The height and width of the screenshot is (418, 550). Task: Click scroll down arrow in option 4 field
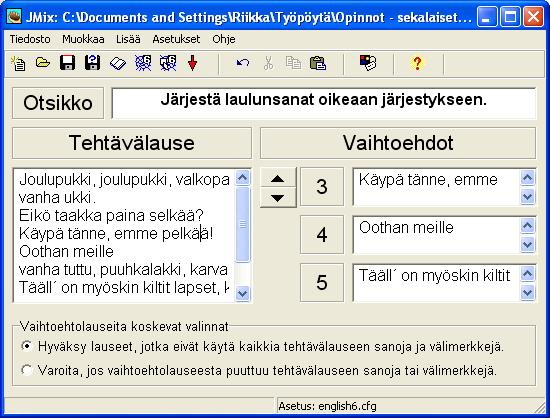pyautogui.click(x=528, y=245)
